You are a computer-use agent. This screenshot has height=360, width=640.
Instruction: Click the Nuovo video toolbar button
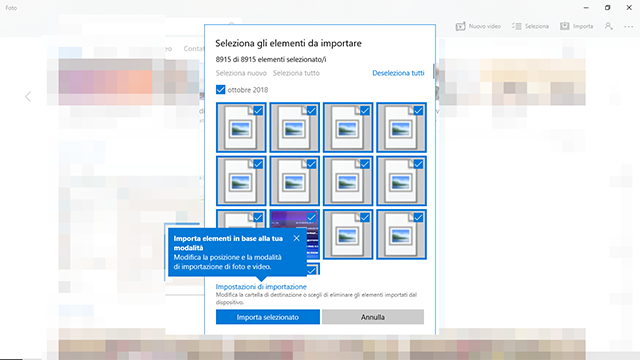click(x=478, y=26)
